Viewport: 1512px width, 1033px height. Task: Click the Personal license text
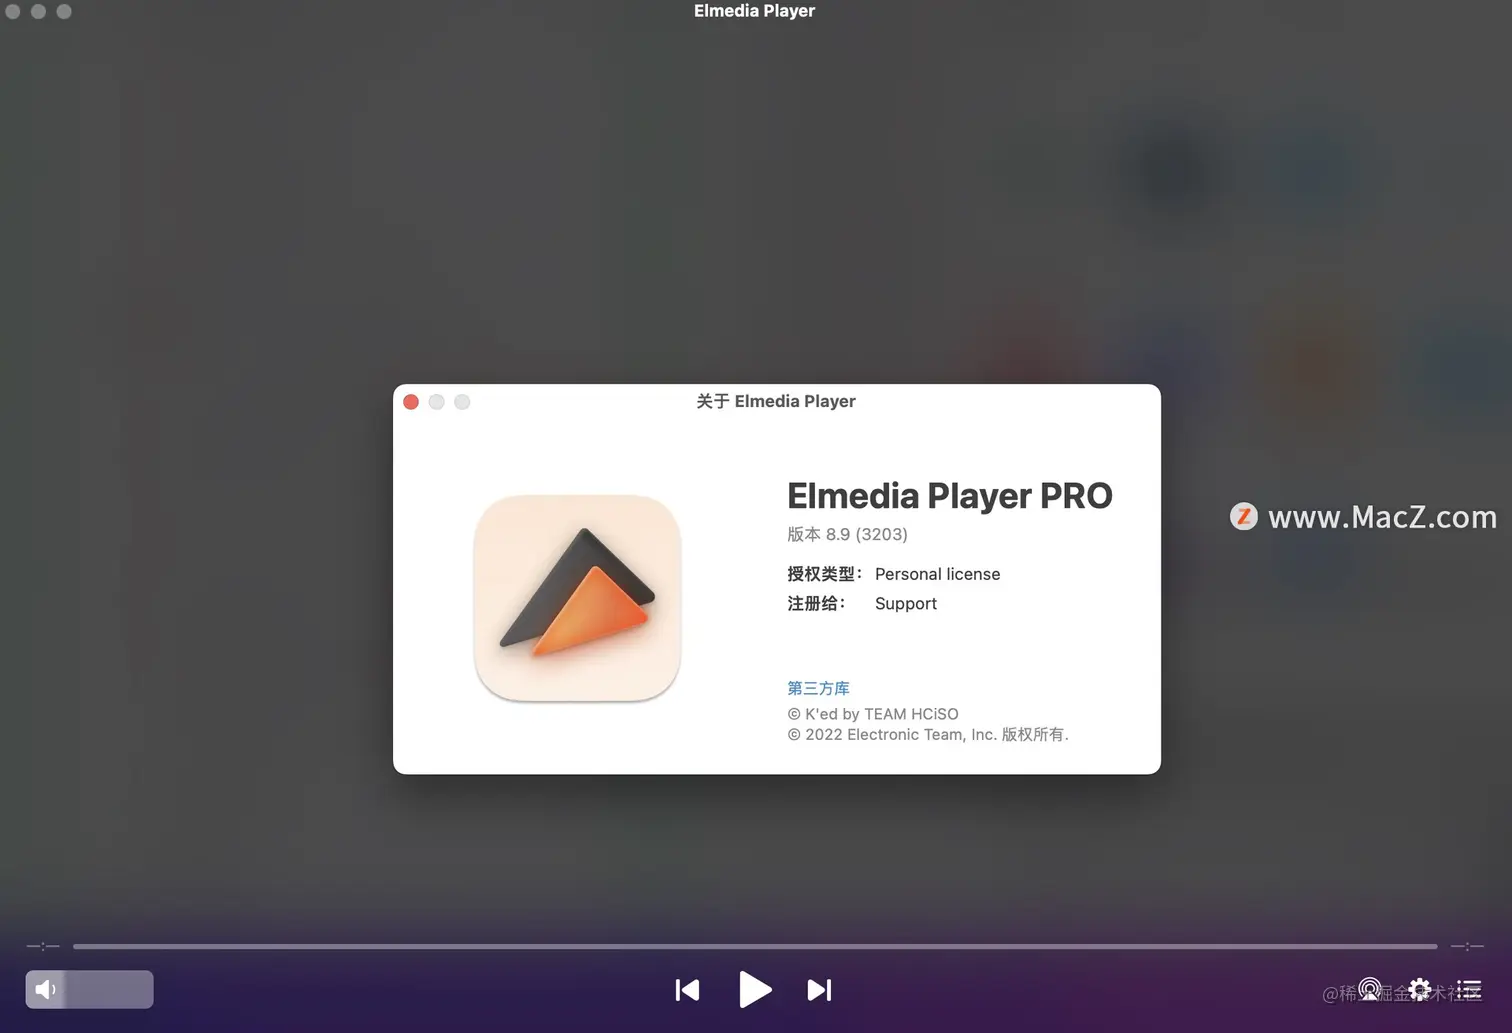pos(937,574)
